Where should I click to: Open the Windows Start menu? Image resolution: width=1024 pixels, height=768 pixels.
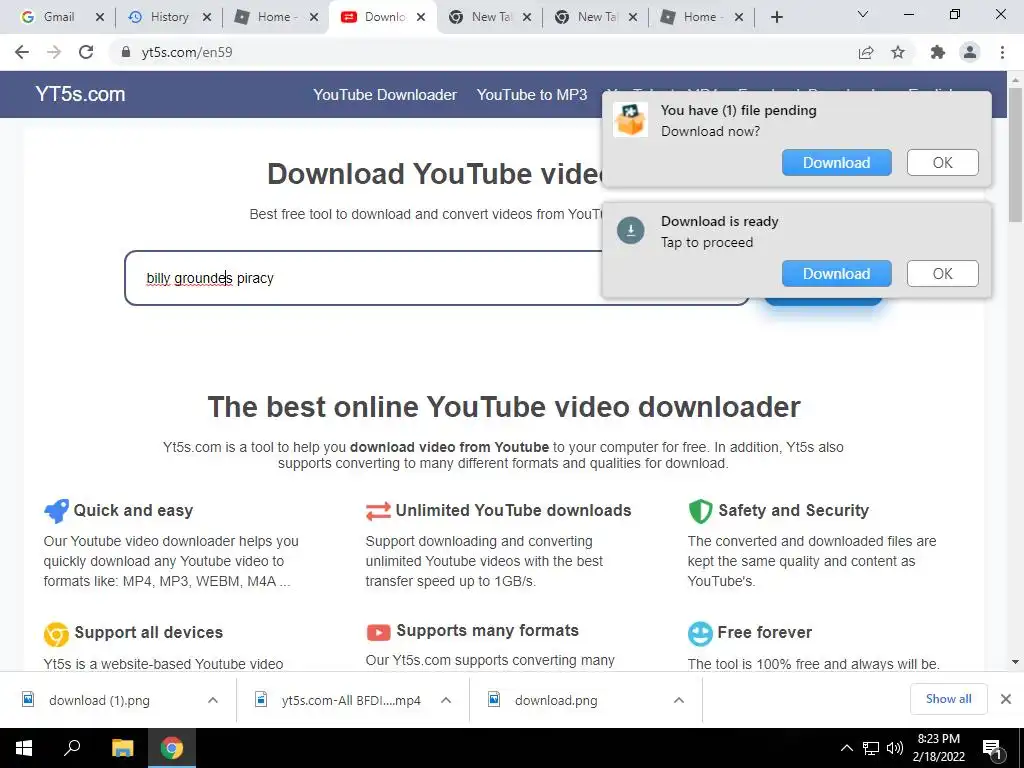pos(24,748)
